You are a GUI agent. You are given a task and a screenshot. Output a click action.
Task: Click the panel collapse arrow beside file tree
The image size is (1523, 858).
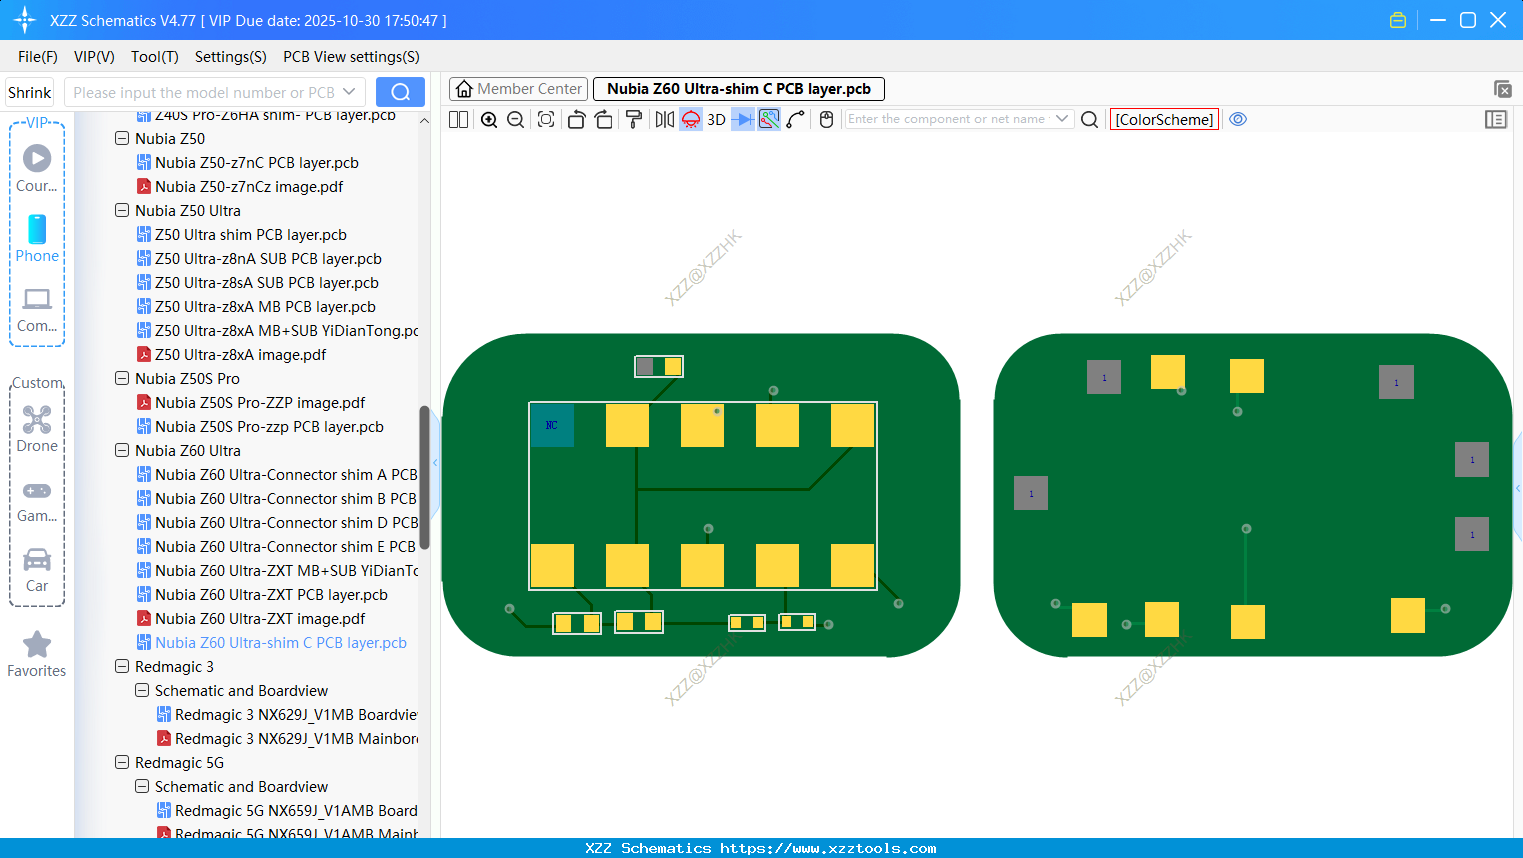(x=435, y=463)
